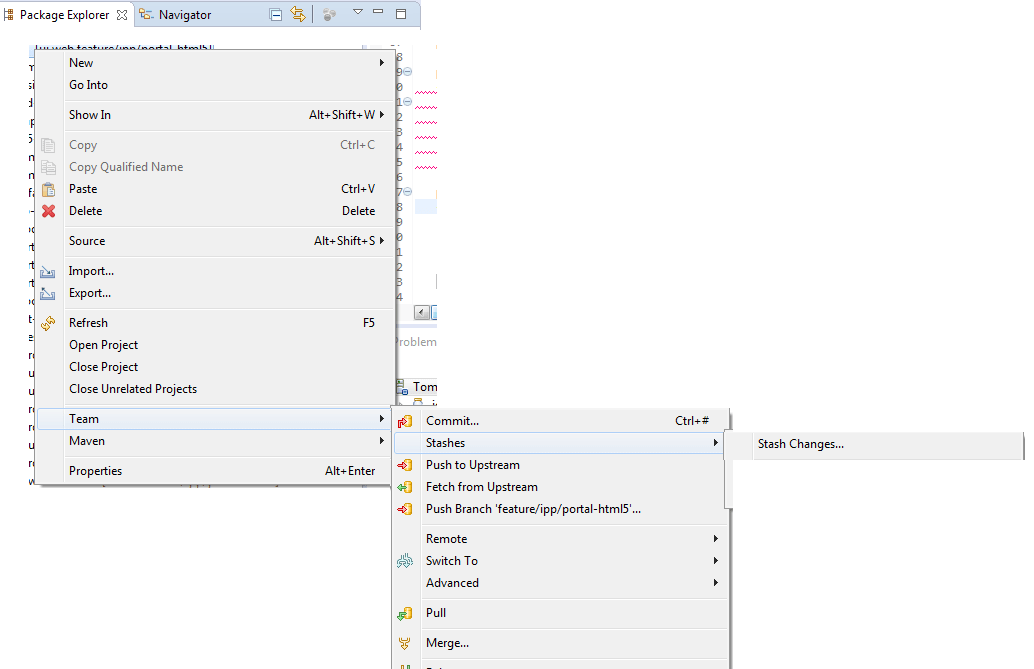The width and height of the screenshot is (1034, 669).
Task: Click the Export icon in the context menu
Action: point(50,293)
